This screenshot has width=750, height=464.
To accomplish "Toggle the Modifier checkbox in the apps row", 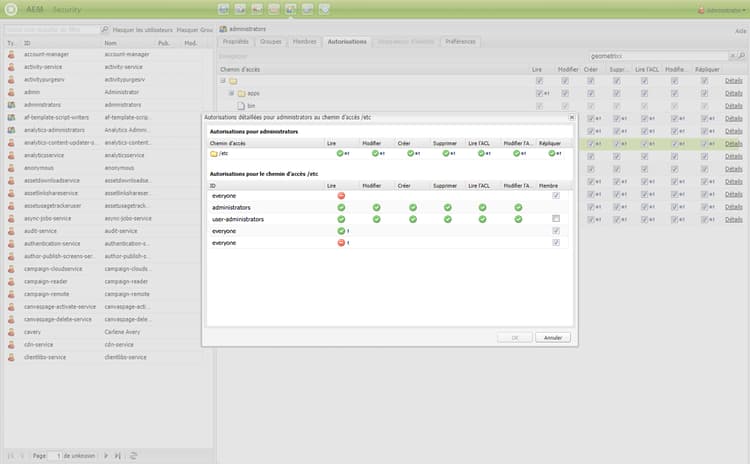I will click(565, 93).
